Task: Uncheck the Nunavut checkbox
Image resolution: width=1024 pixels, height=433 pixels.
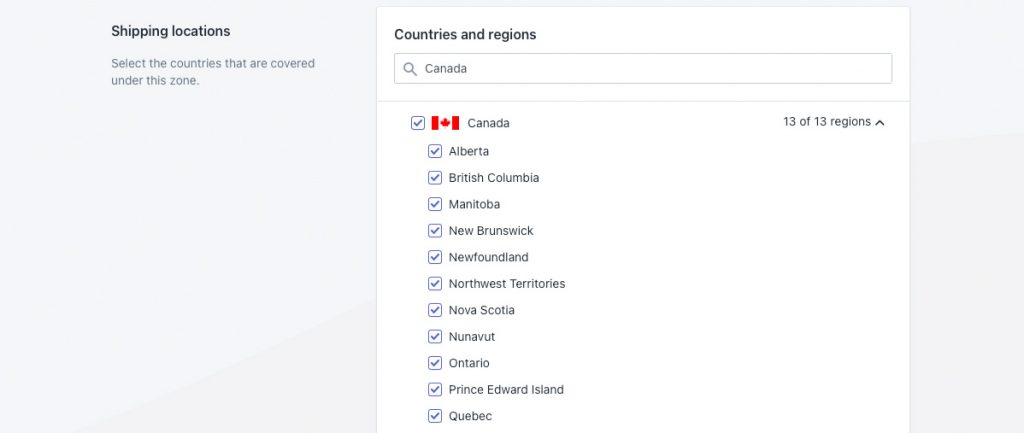Action: pos(435,336)
